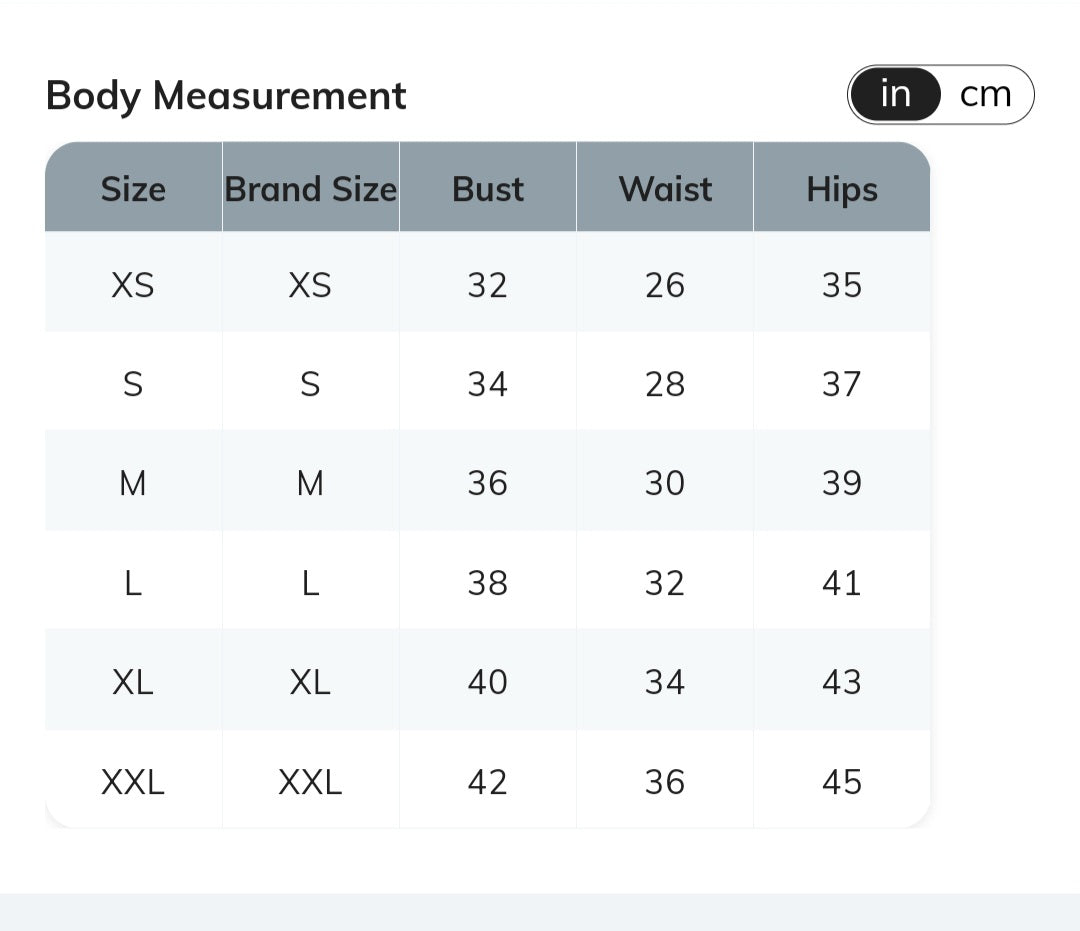This screenshot has width=1080, height=931.
Task: Click XXL in Brand Size column
Action: [x=310, y=782]
